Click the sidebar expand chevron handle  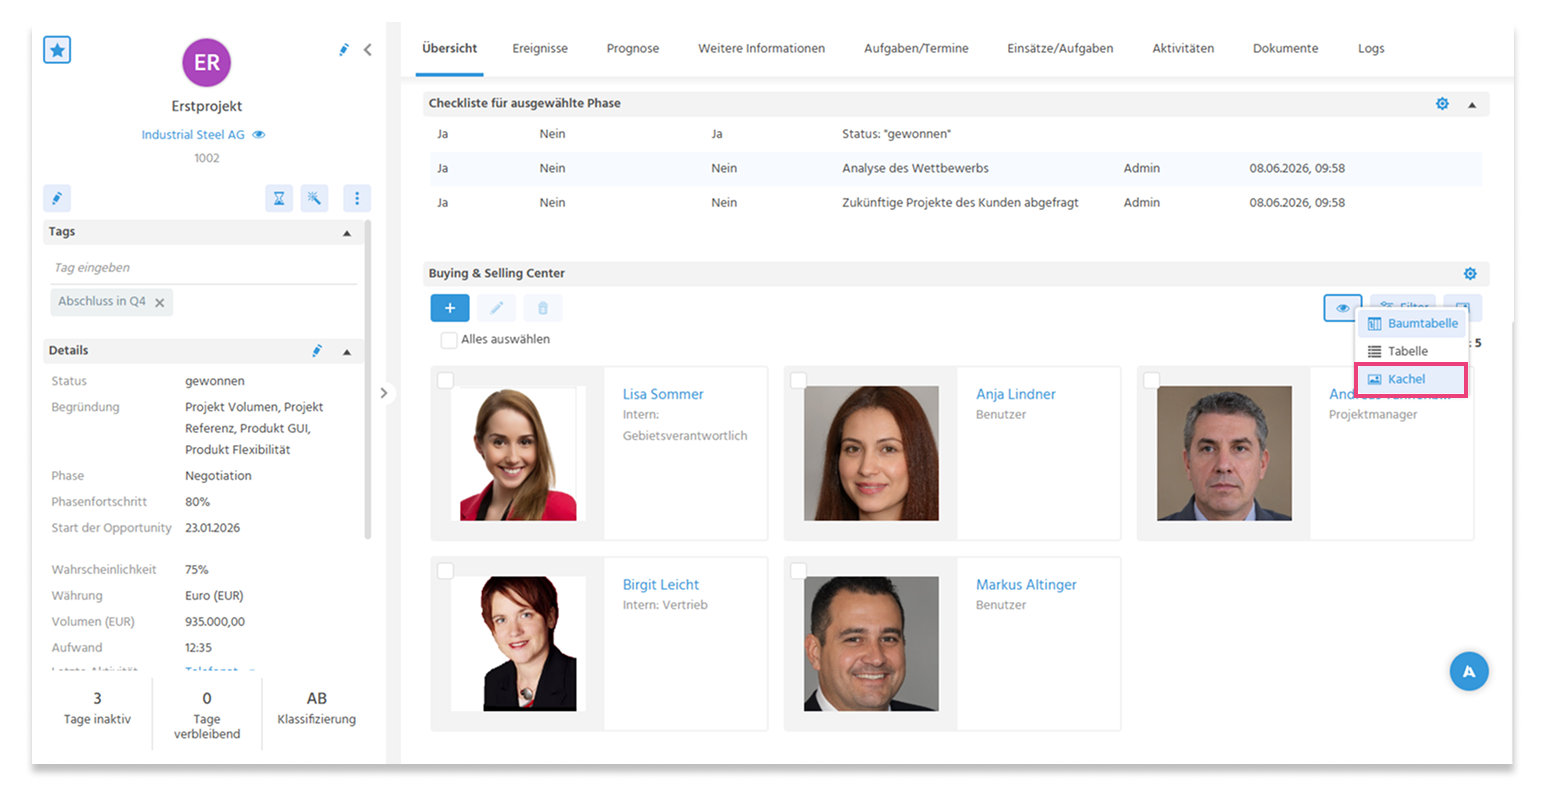pyautogui.click(x=384, y=393)
